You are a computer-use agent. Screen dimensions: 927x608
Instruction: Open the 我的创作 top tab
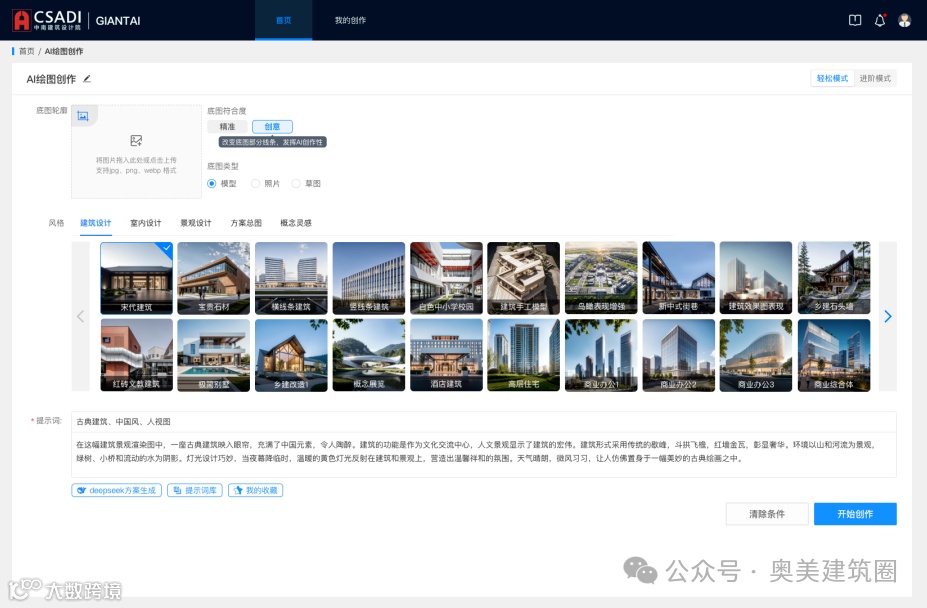(350, 20)
